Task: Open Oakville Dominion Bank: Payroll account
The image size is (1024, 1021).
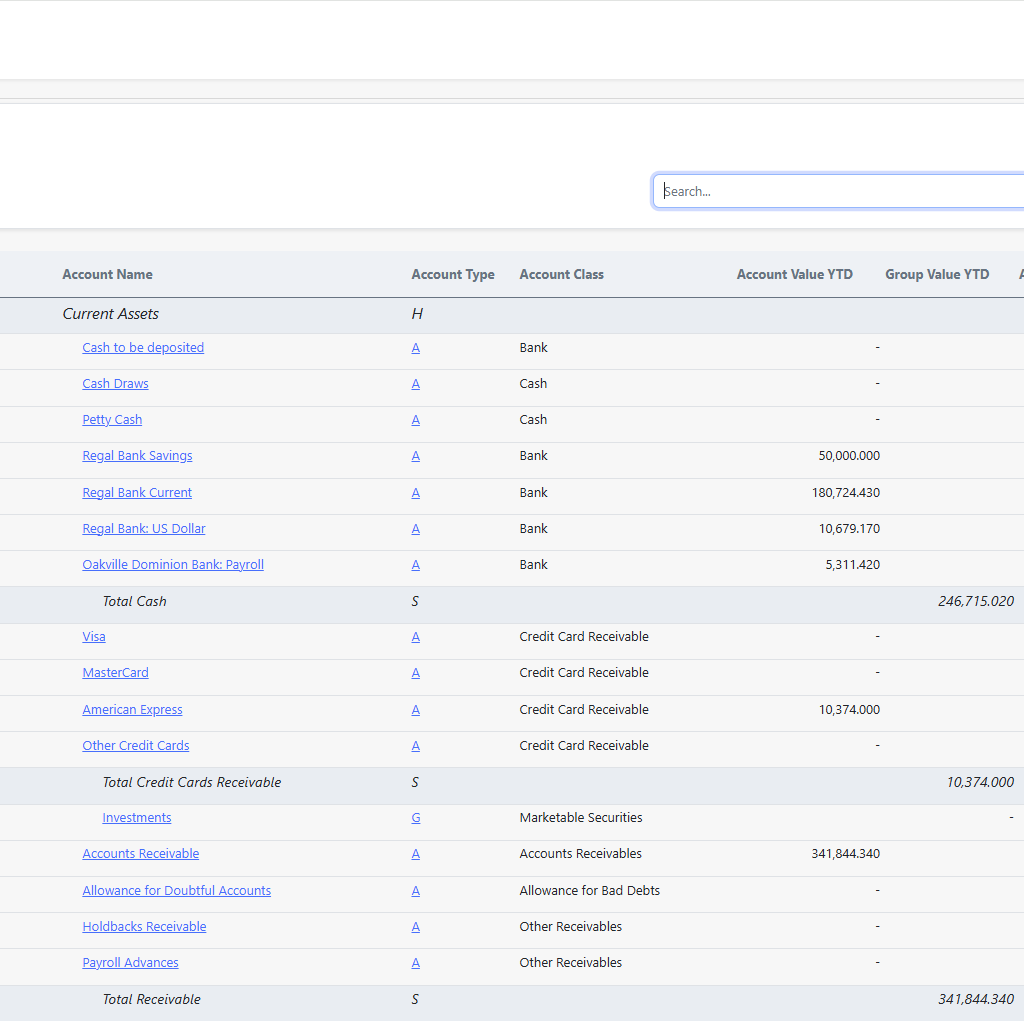Action: pos(173,564)
